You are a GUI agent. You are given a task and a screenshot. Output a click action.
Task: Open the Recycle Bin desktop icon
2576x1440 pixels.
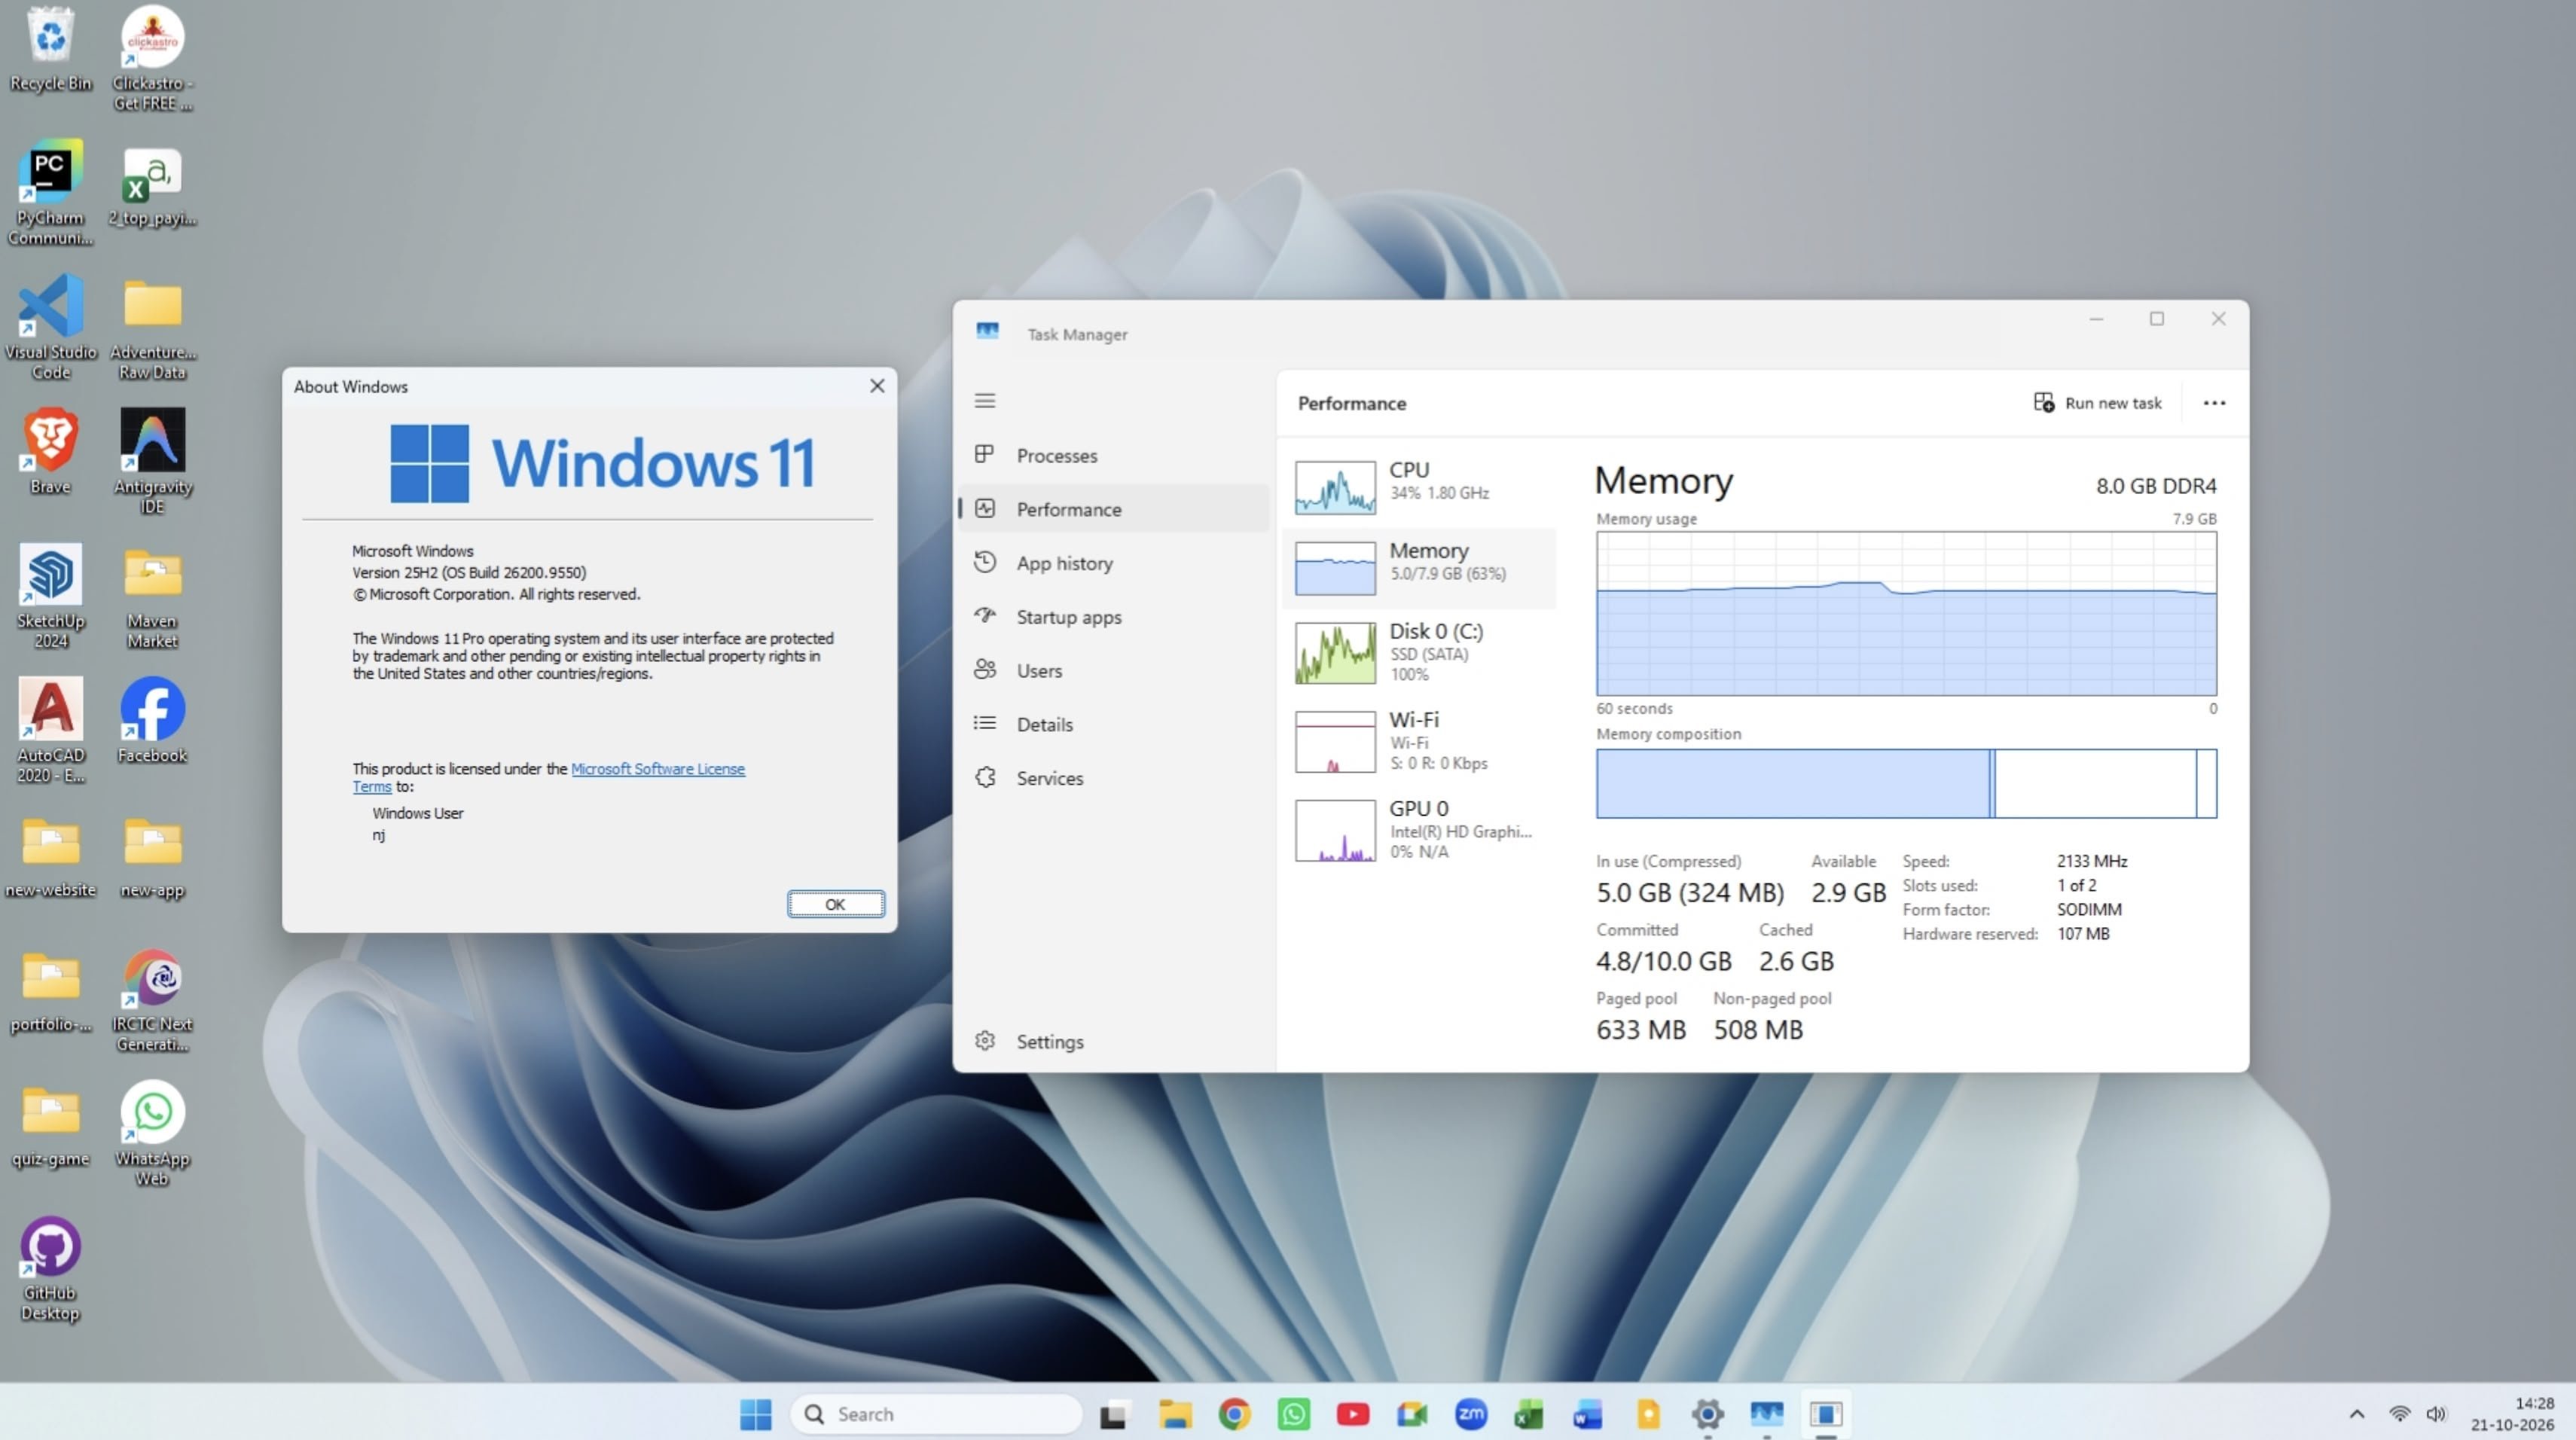[x=50, y=50]
